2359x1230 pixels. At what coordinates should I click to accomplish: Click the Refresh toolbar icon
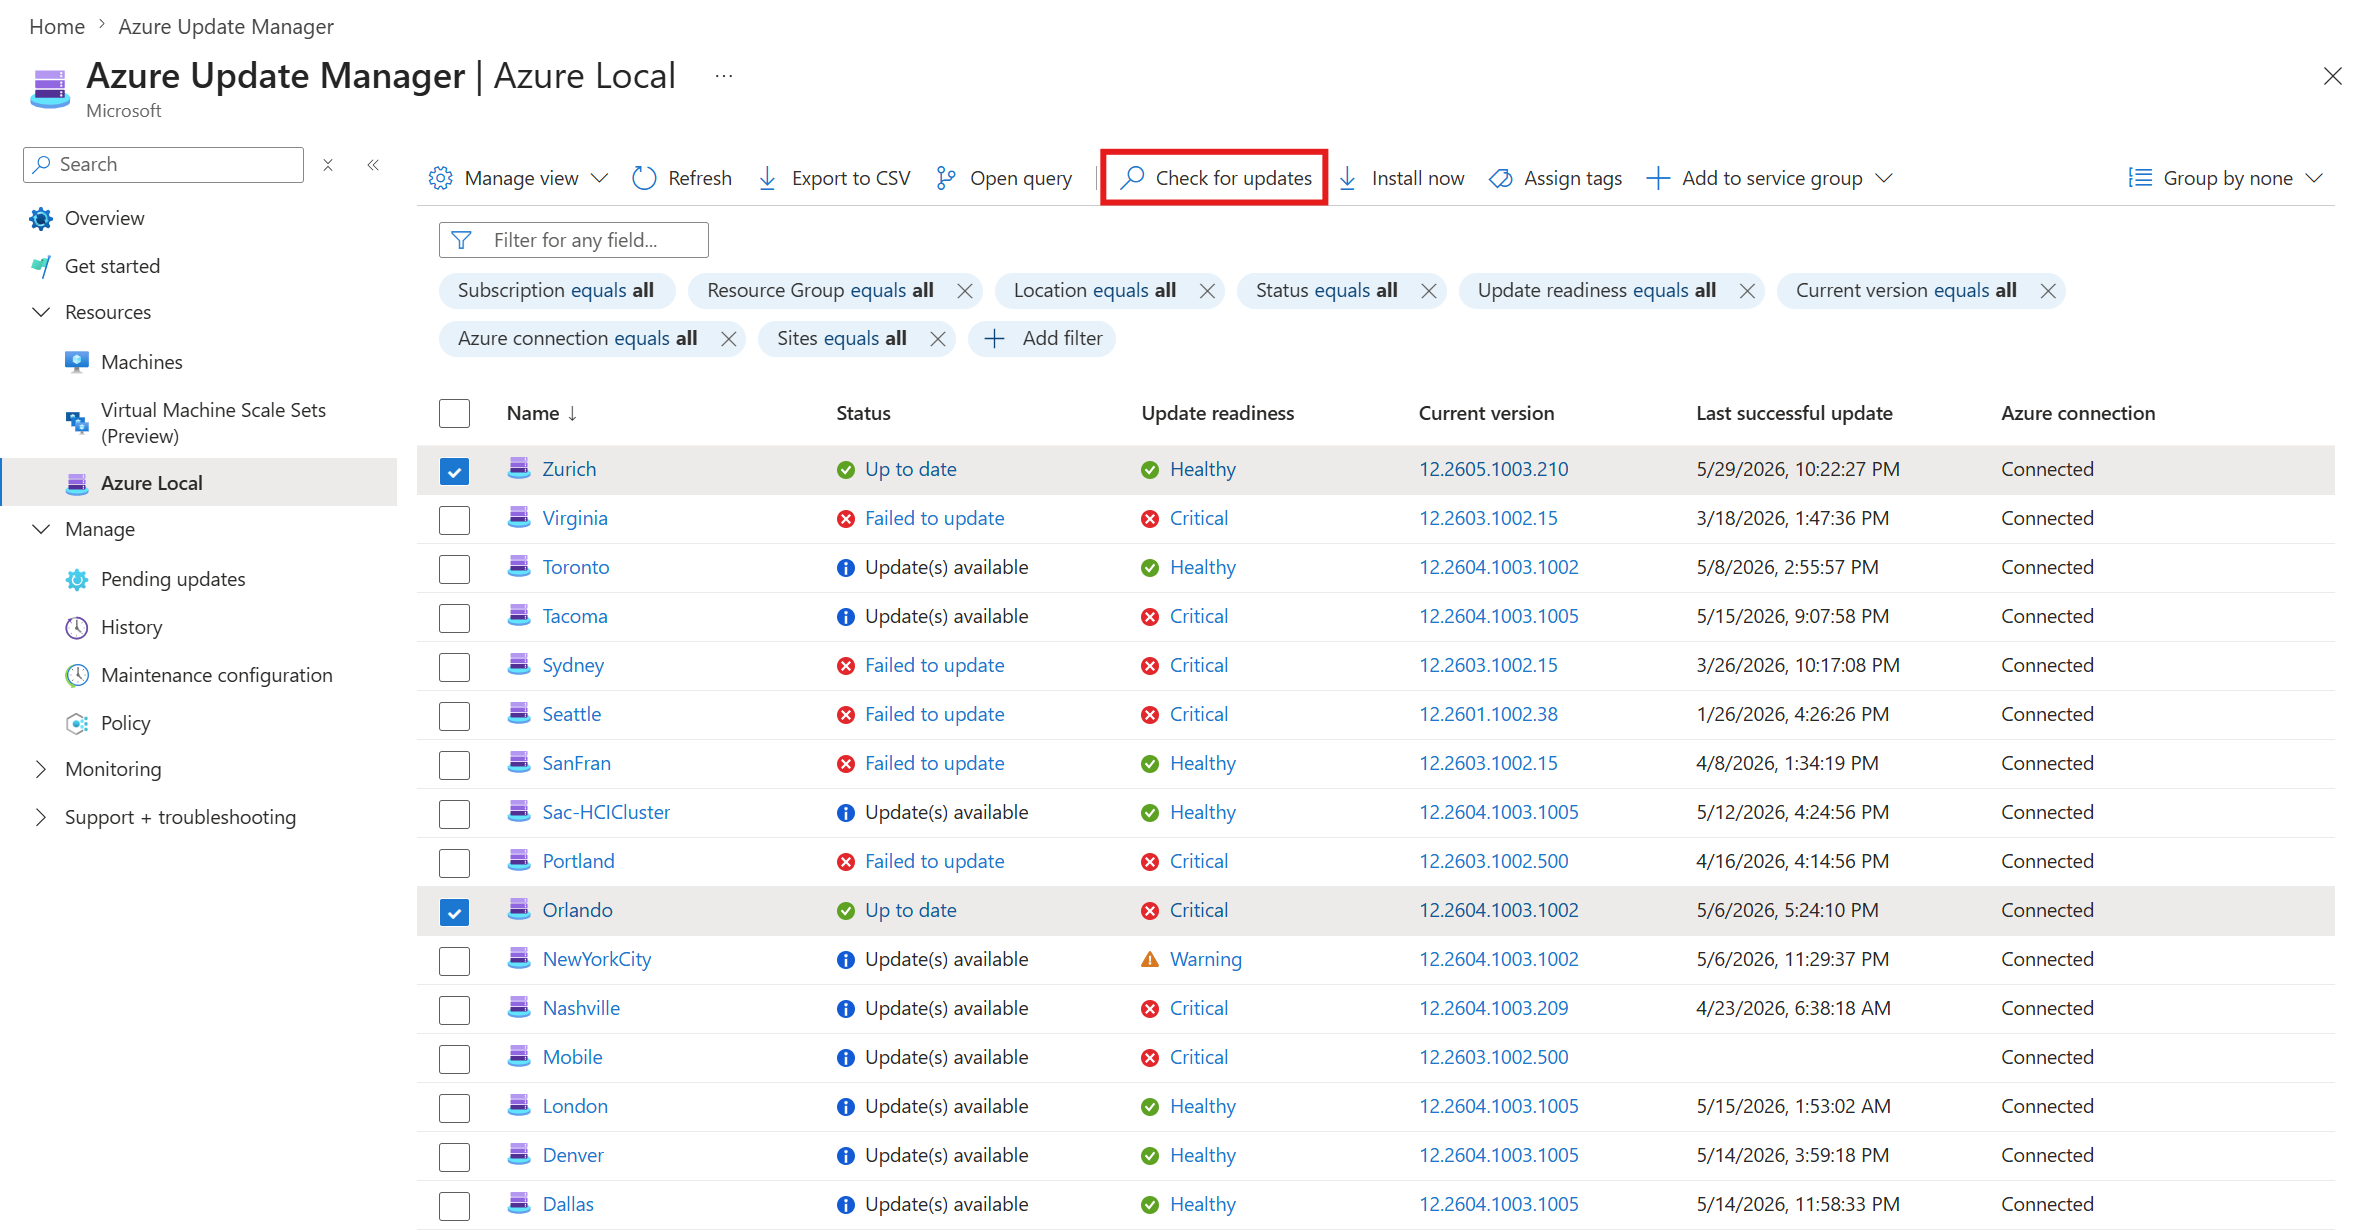pos(644,178)
